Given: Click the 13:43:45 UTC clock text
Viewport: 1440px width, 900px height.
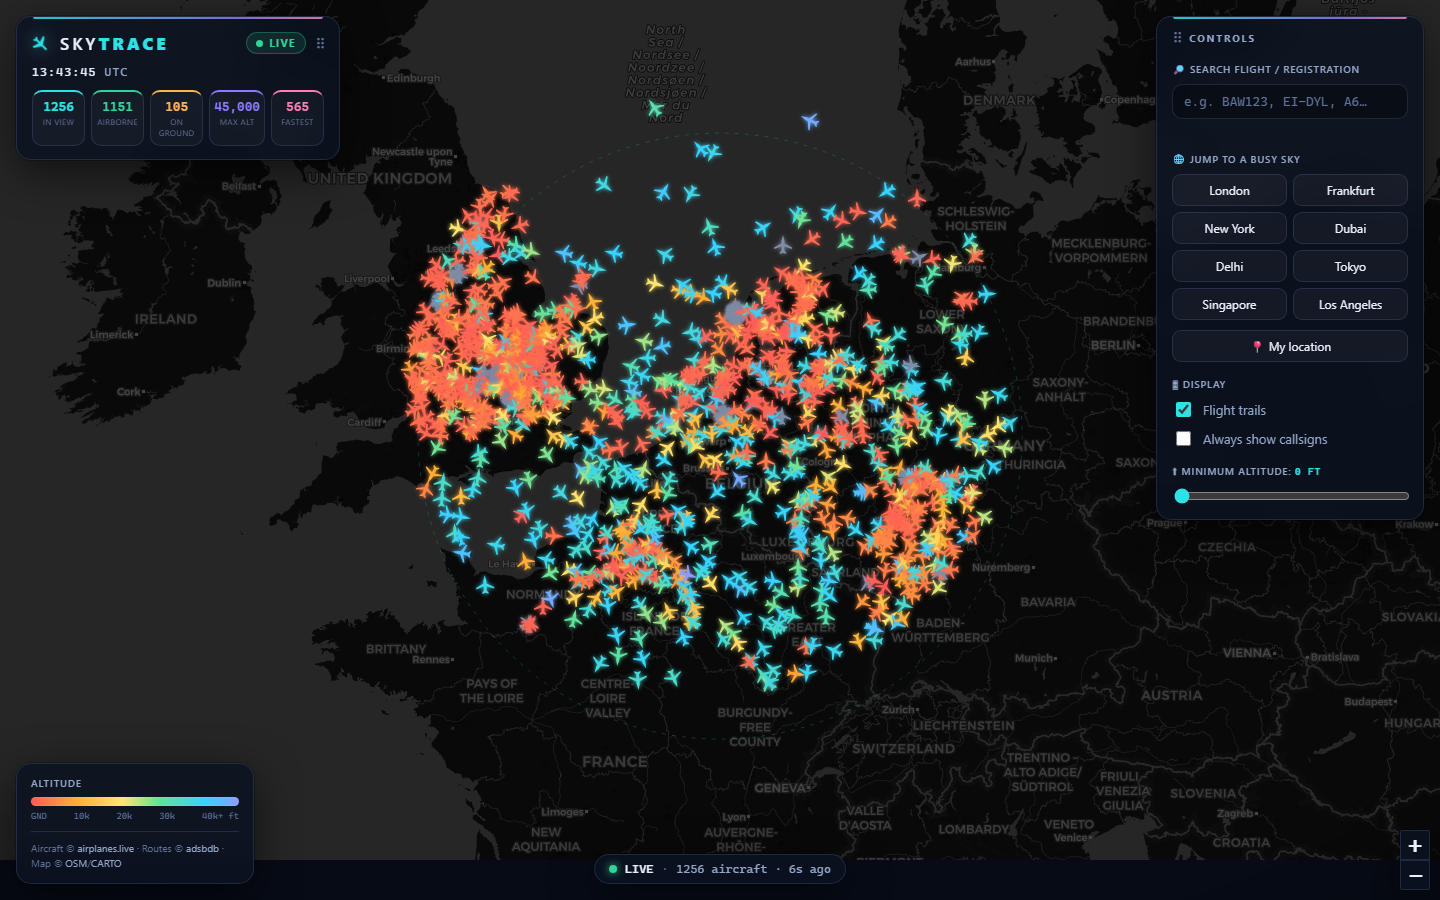Looking at the screenshot, I should click(x=79, y=72).
